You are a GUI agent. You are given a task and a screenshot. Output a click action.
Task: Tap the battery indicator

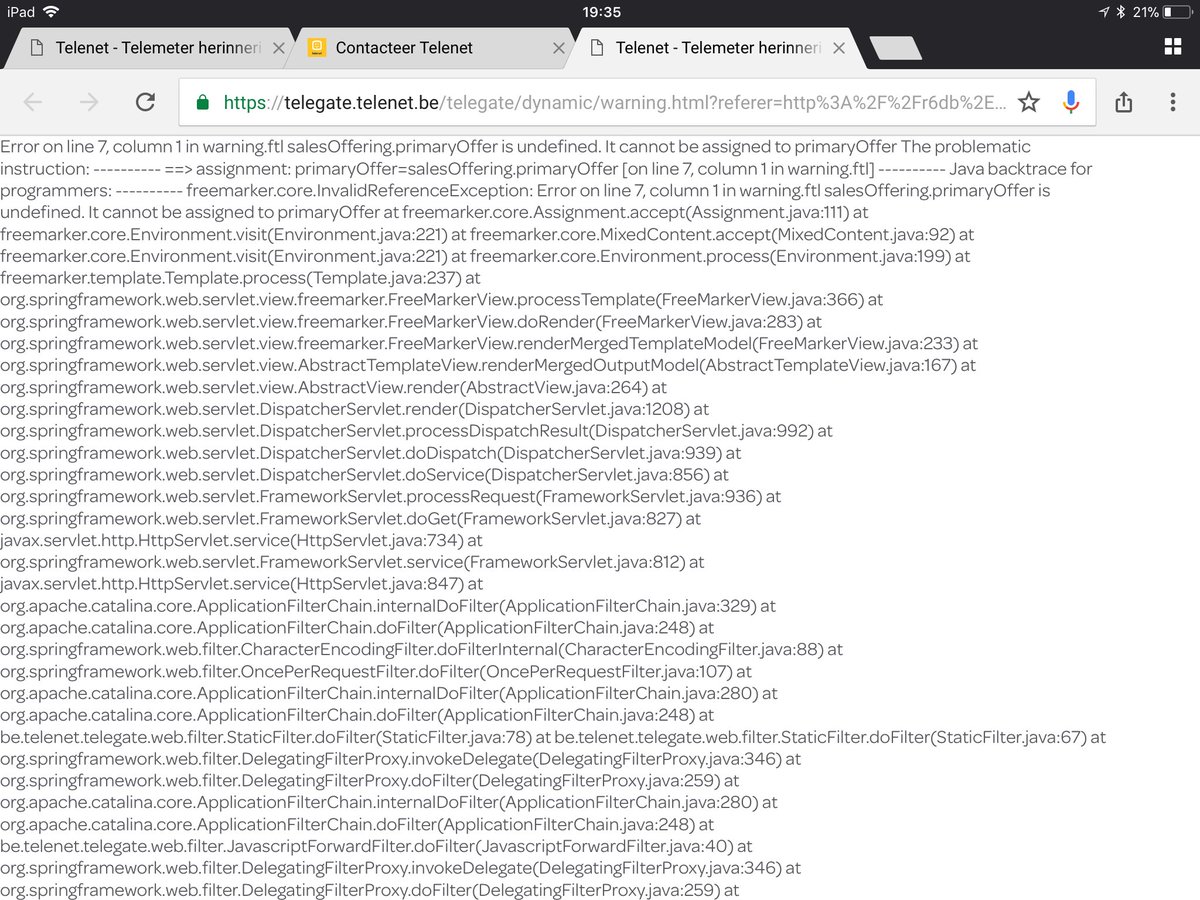[x=1178, y=12]
